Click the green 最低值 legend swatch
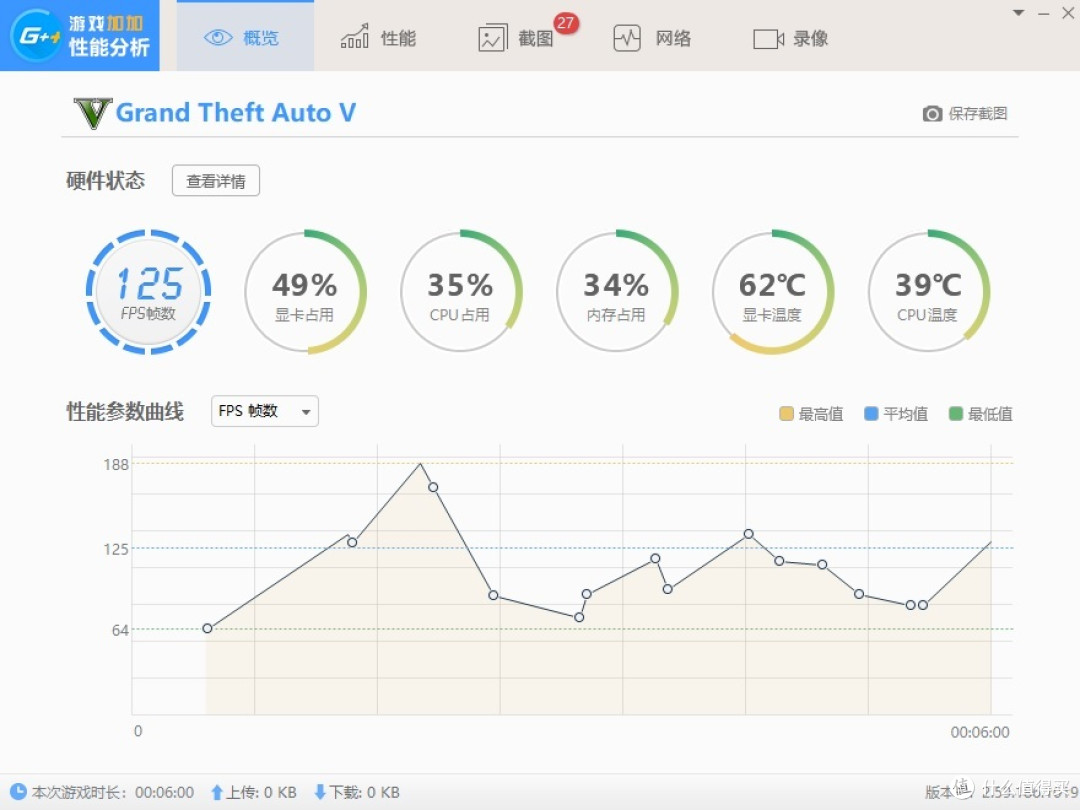The width and height of the screenshot is (1080, 810). pyautogui.click(x=955, y=413)
